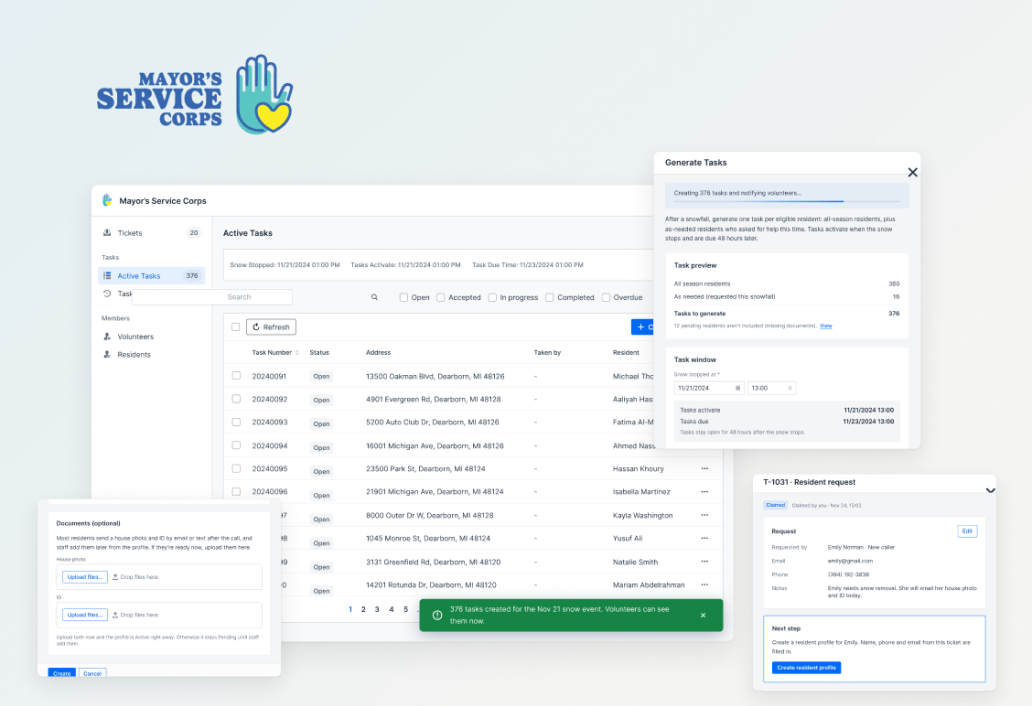Click the Create button in documents form
Screen dimensions: 1032x706
click(x=62, y=672)
